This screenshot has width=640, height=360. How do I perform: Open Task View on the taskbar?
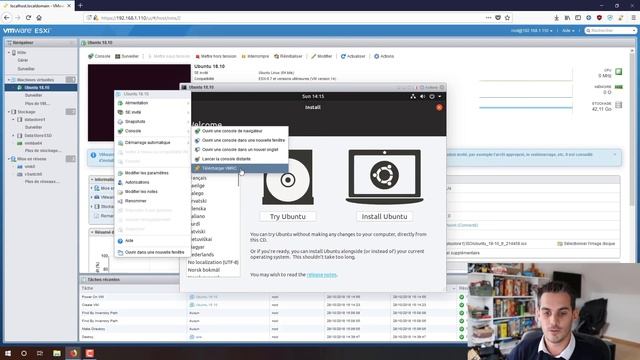[x=40, y=353]
